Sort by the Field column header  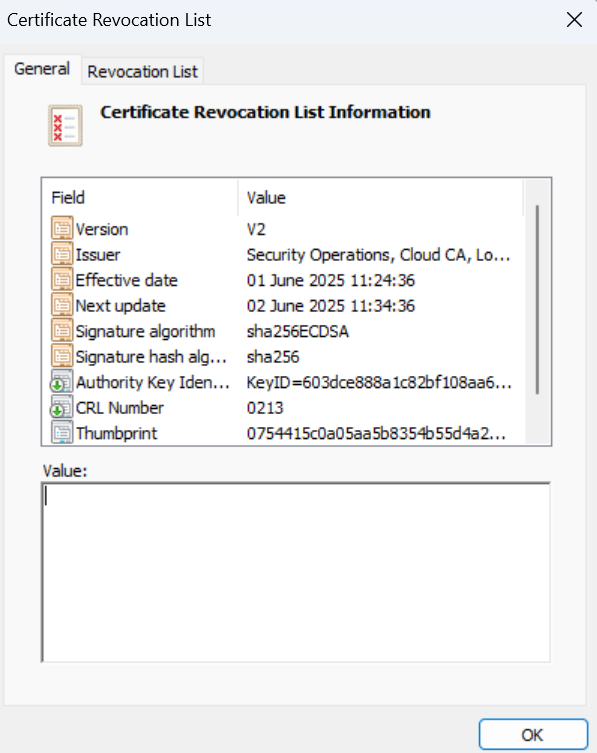pyautogui.click(x=140, y=197)
